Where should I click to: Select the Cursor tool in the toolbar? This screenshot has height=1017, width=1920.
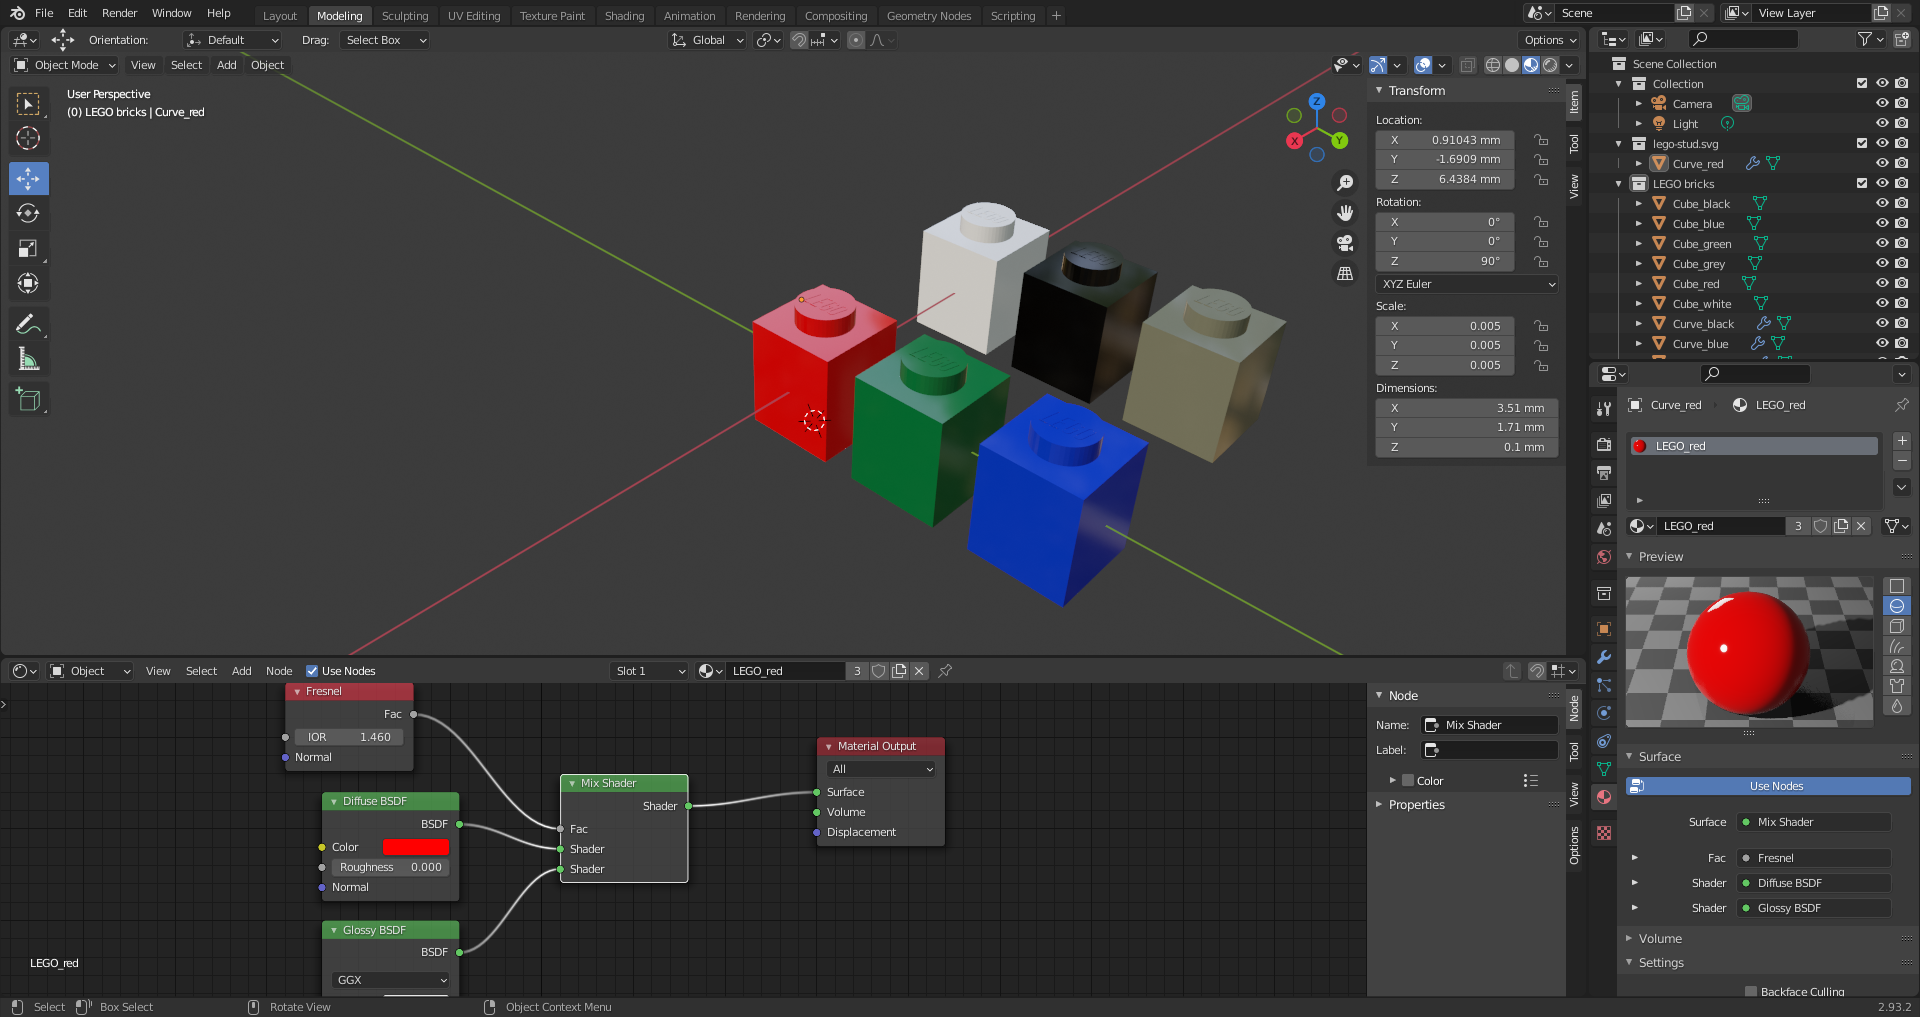(x=28, y=138)
